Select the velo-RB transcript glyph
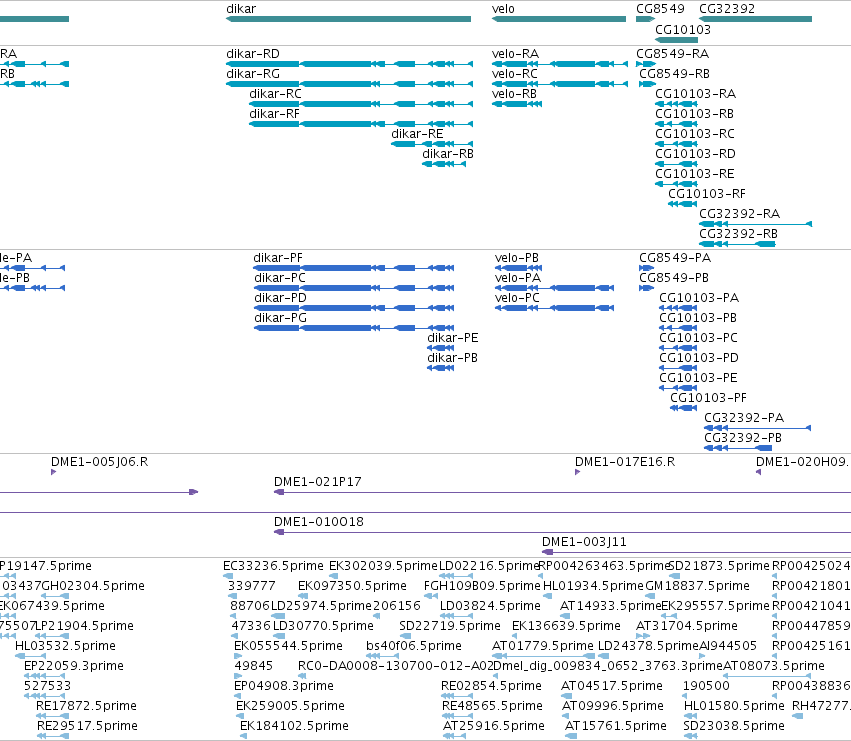 click(517, 104)
